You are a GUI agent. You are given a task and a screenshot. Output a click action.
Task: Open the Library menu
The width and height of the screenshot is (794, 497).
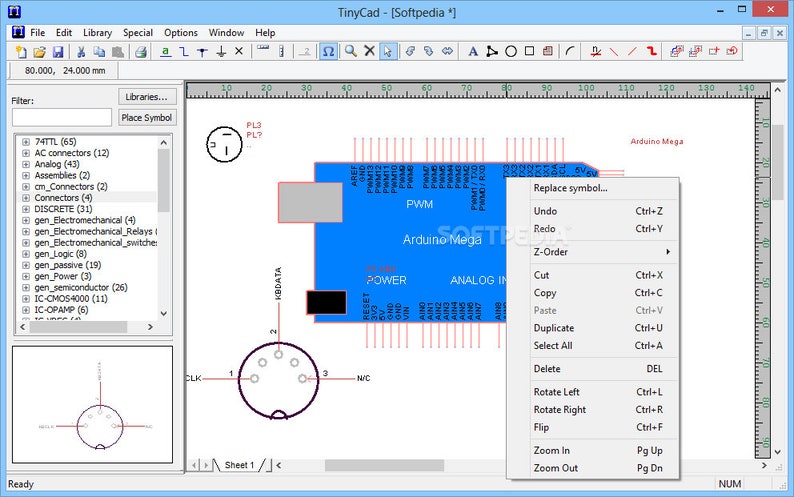click(x=97, y=32)
